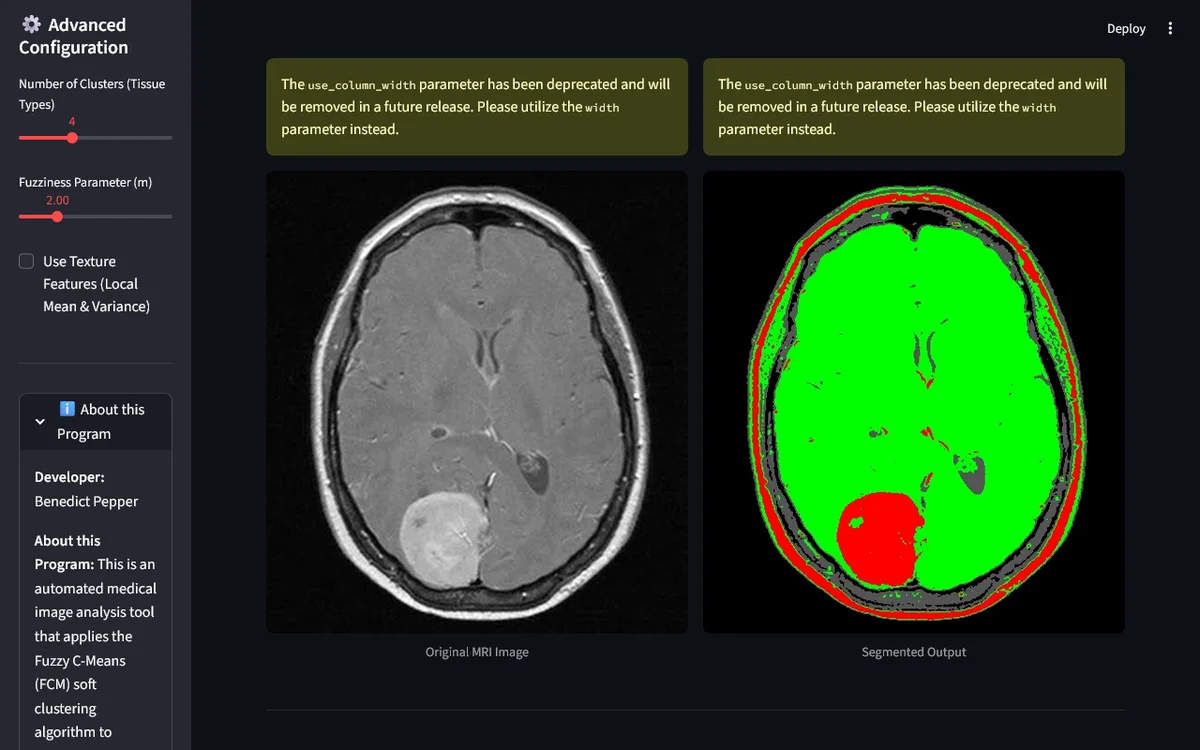Click the name 'Benedict Pepper'

click(86, 501)
